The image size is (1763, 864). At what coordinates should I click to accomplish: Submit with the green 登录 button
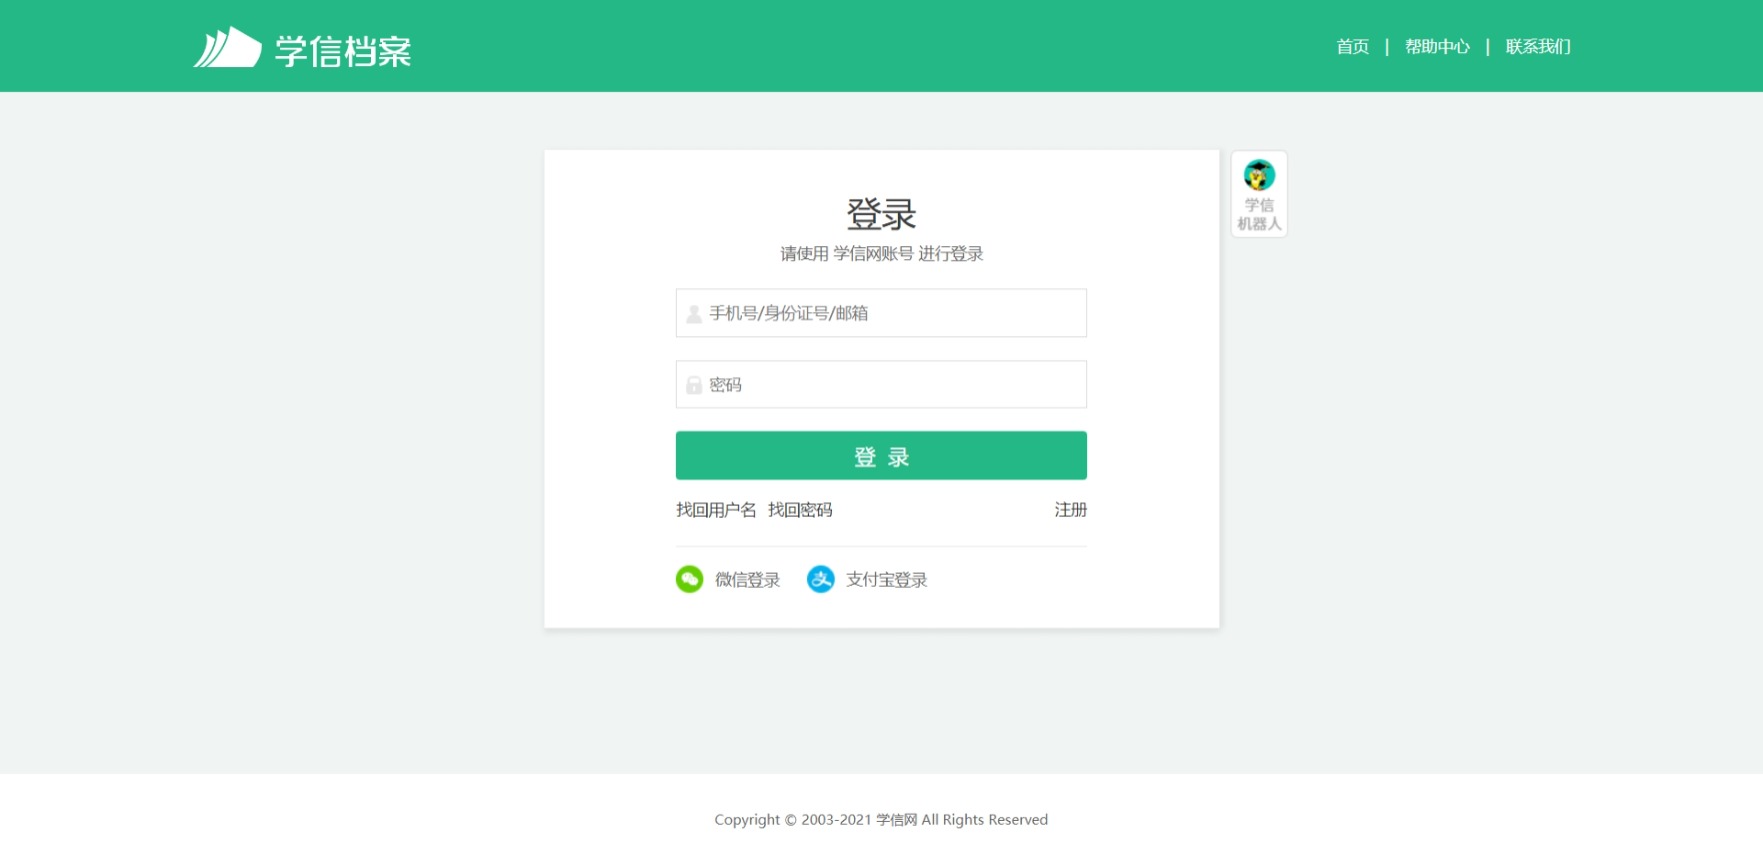click(881, 456)
